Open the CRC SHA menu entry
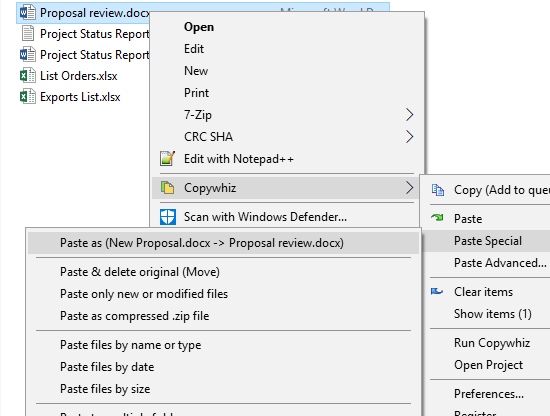The image size is (550, 416). 286,137
